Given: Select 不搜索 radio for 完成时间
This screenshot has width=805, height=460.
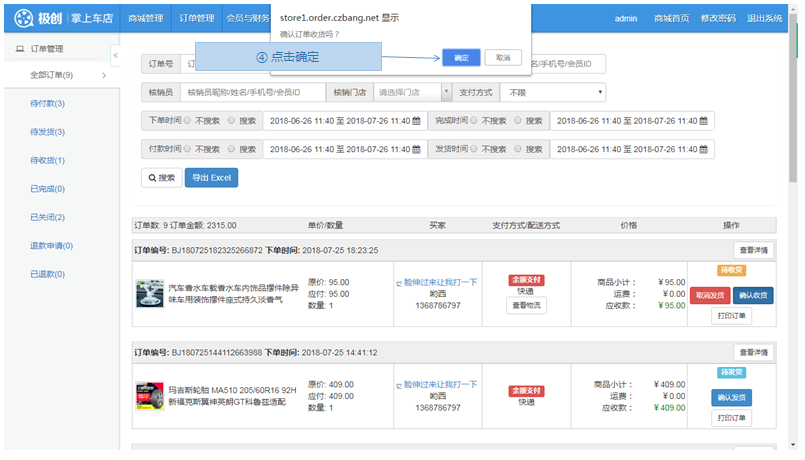Looking at the screenshot, I should (x=475, y=121).
